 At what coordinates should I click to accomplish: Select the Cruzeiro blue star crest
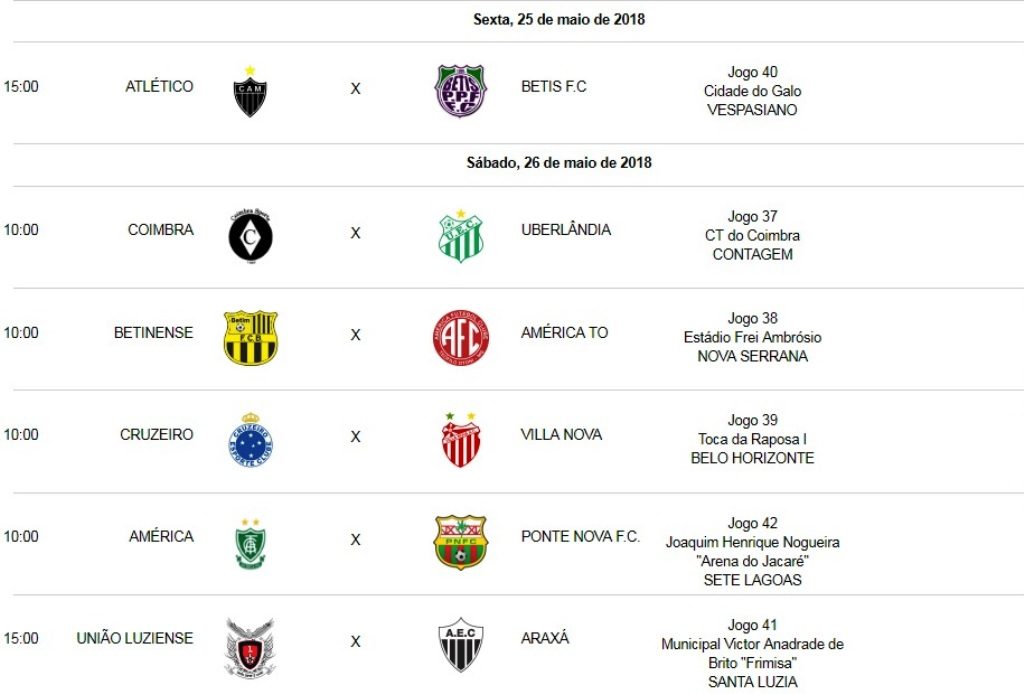pyautogui.click(x=250, y=440)
